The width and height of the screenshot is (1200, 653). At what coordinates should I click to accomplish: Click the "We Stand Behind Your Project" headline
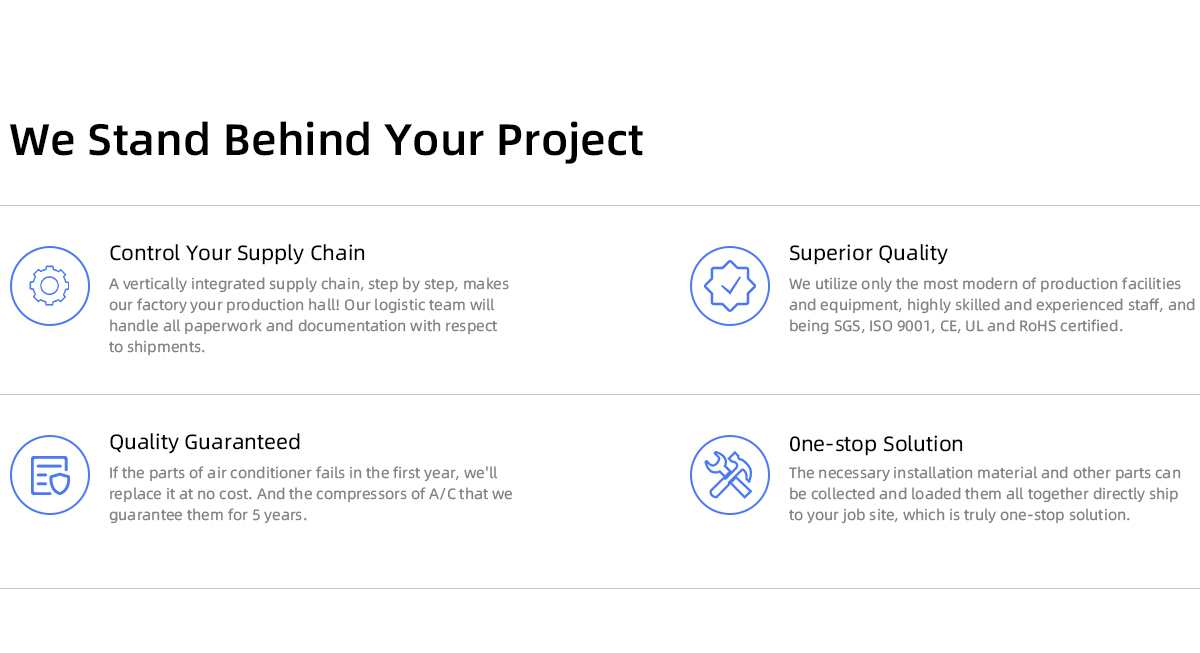point(327,140)
